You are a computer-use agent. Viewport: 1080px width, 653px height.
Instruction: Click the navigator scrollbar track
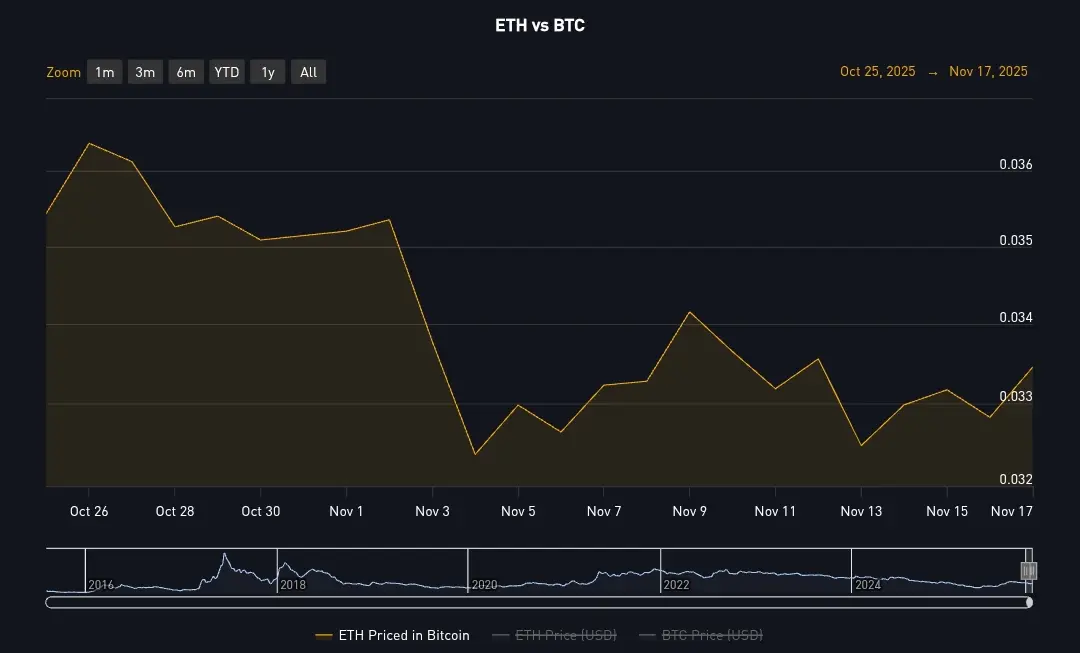pos(540,602)
